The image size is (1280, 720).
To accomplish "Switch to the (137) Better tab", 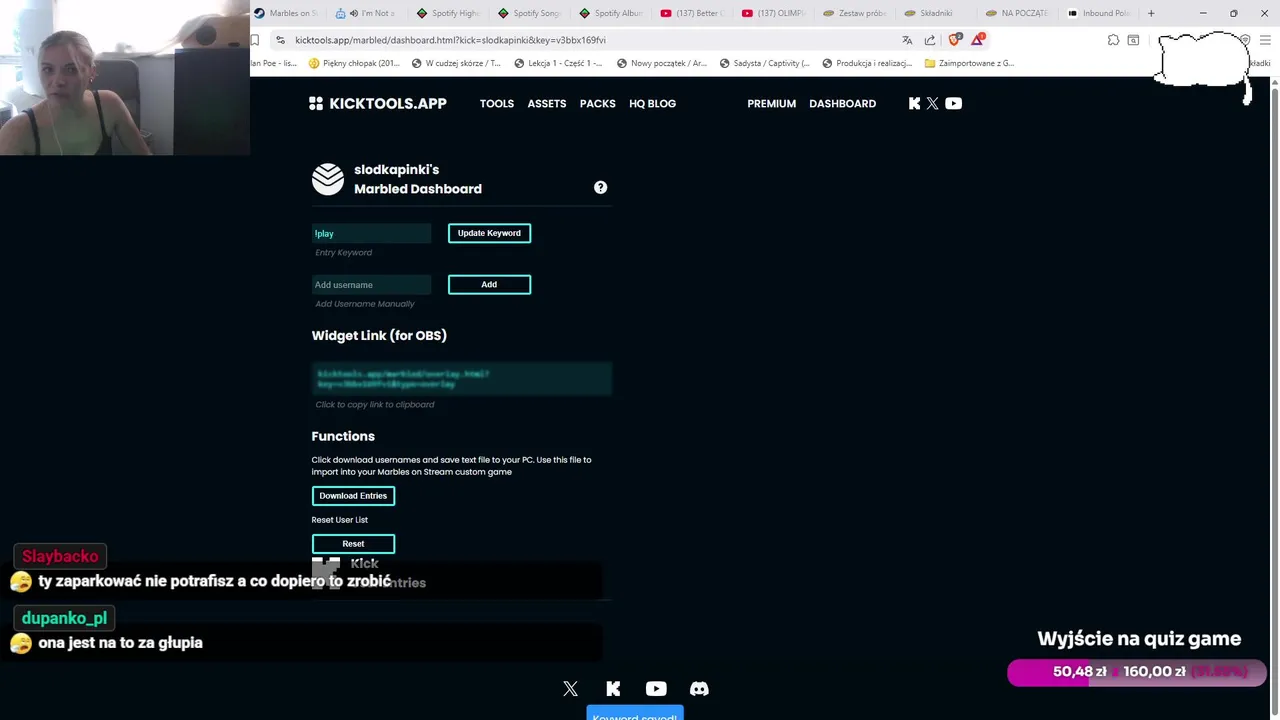I will [x=692, y=13].
